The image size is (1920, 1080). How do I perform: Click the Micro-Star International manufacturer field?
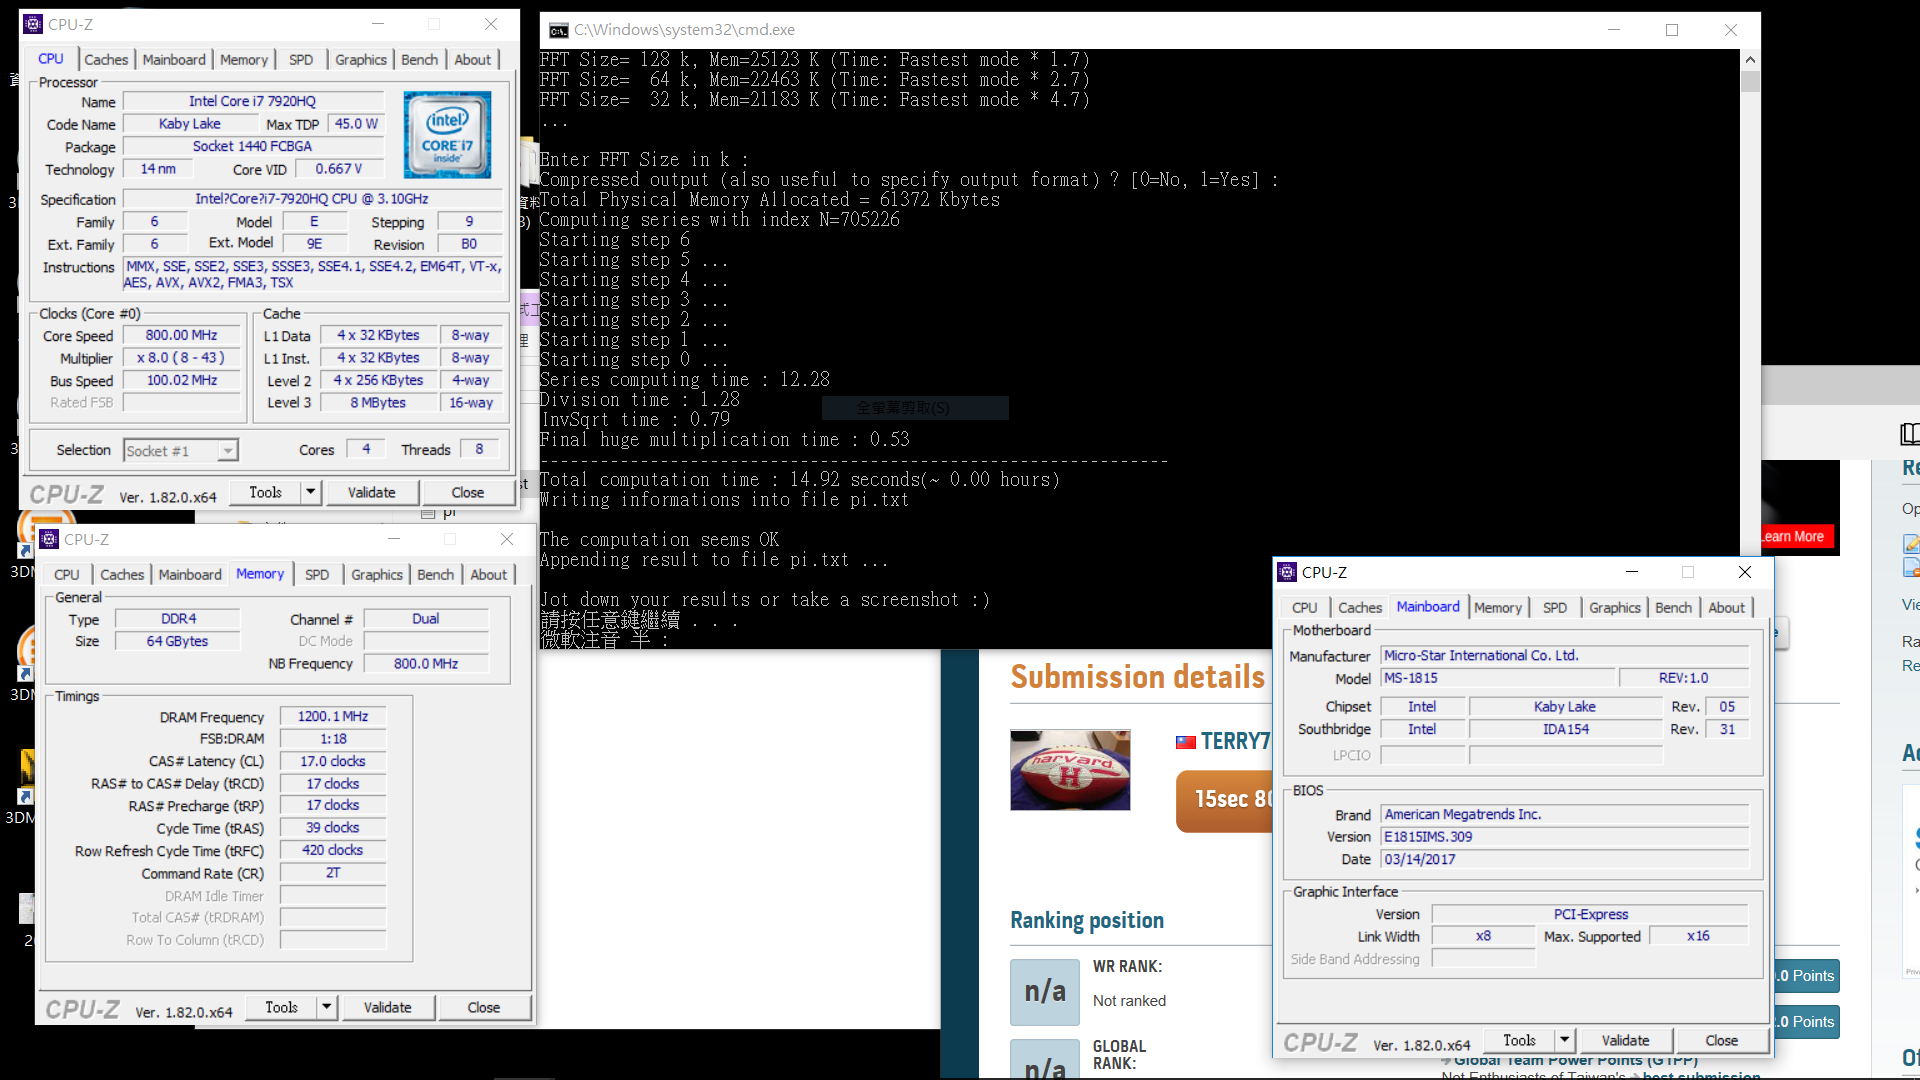[1565, 656]
